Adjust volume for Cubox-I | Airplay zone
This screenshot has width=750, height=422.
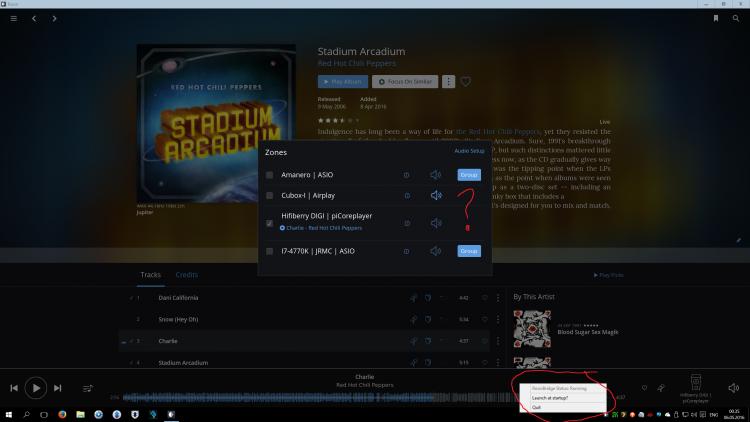pos(436,195)
